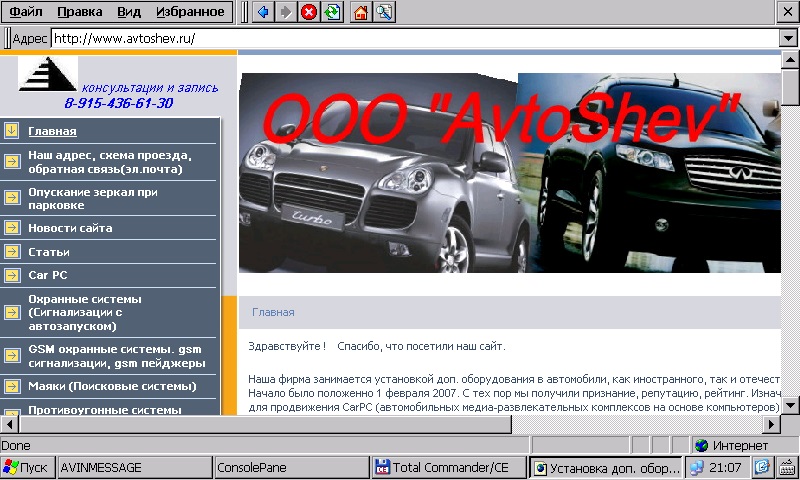Switch to AVINMESSAGE taskbar window
This screenshot has width=800, height=480.
point(134,467)
